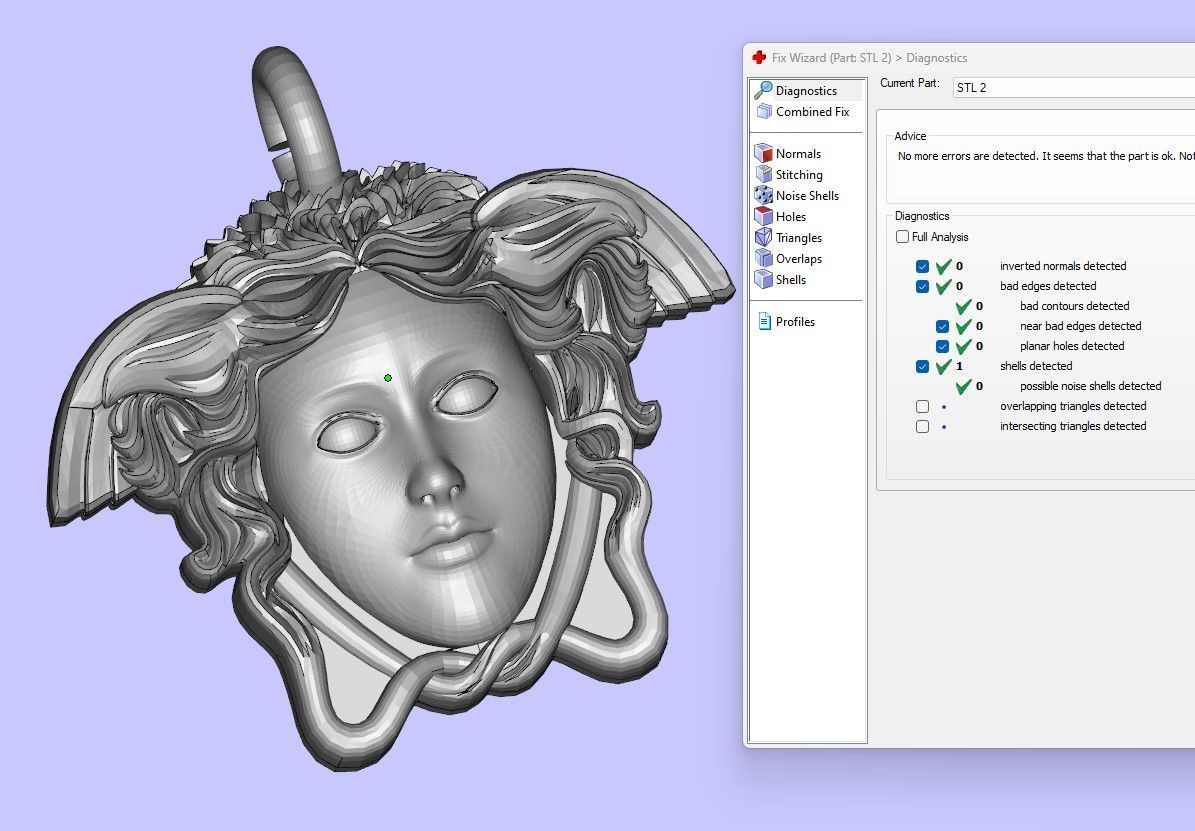Viewport: 1195px width, 831px height.
Task: Open the Holes fixing page
Action: 790,217
